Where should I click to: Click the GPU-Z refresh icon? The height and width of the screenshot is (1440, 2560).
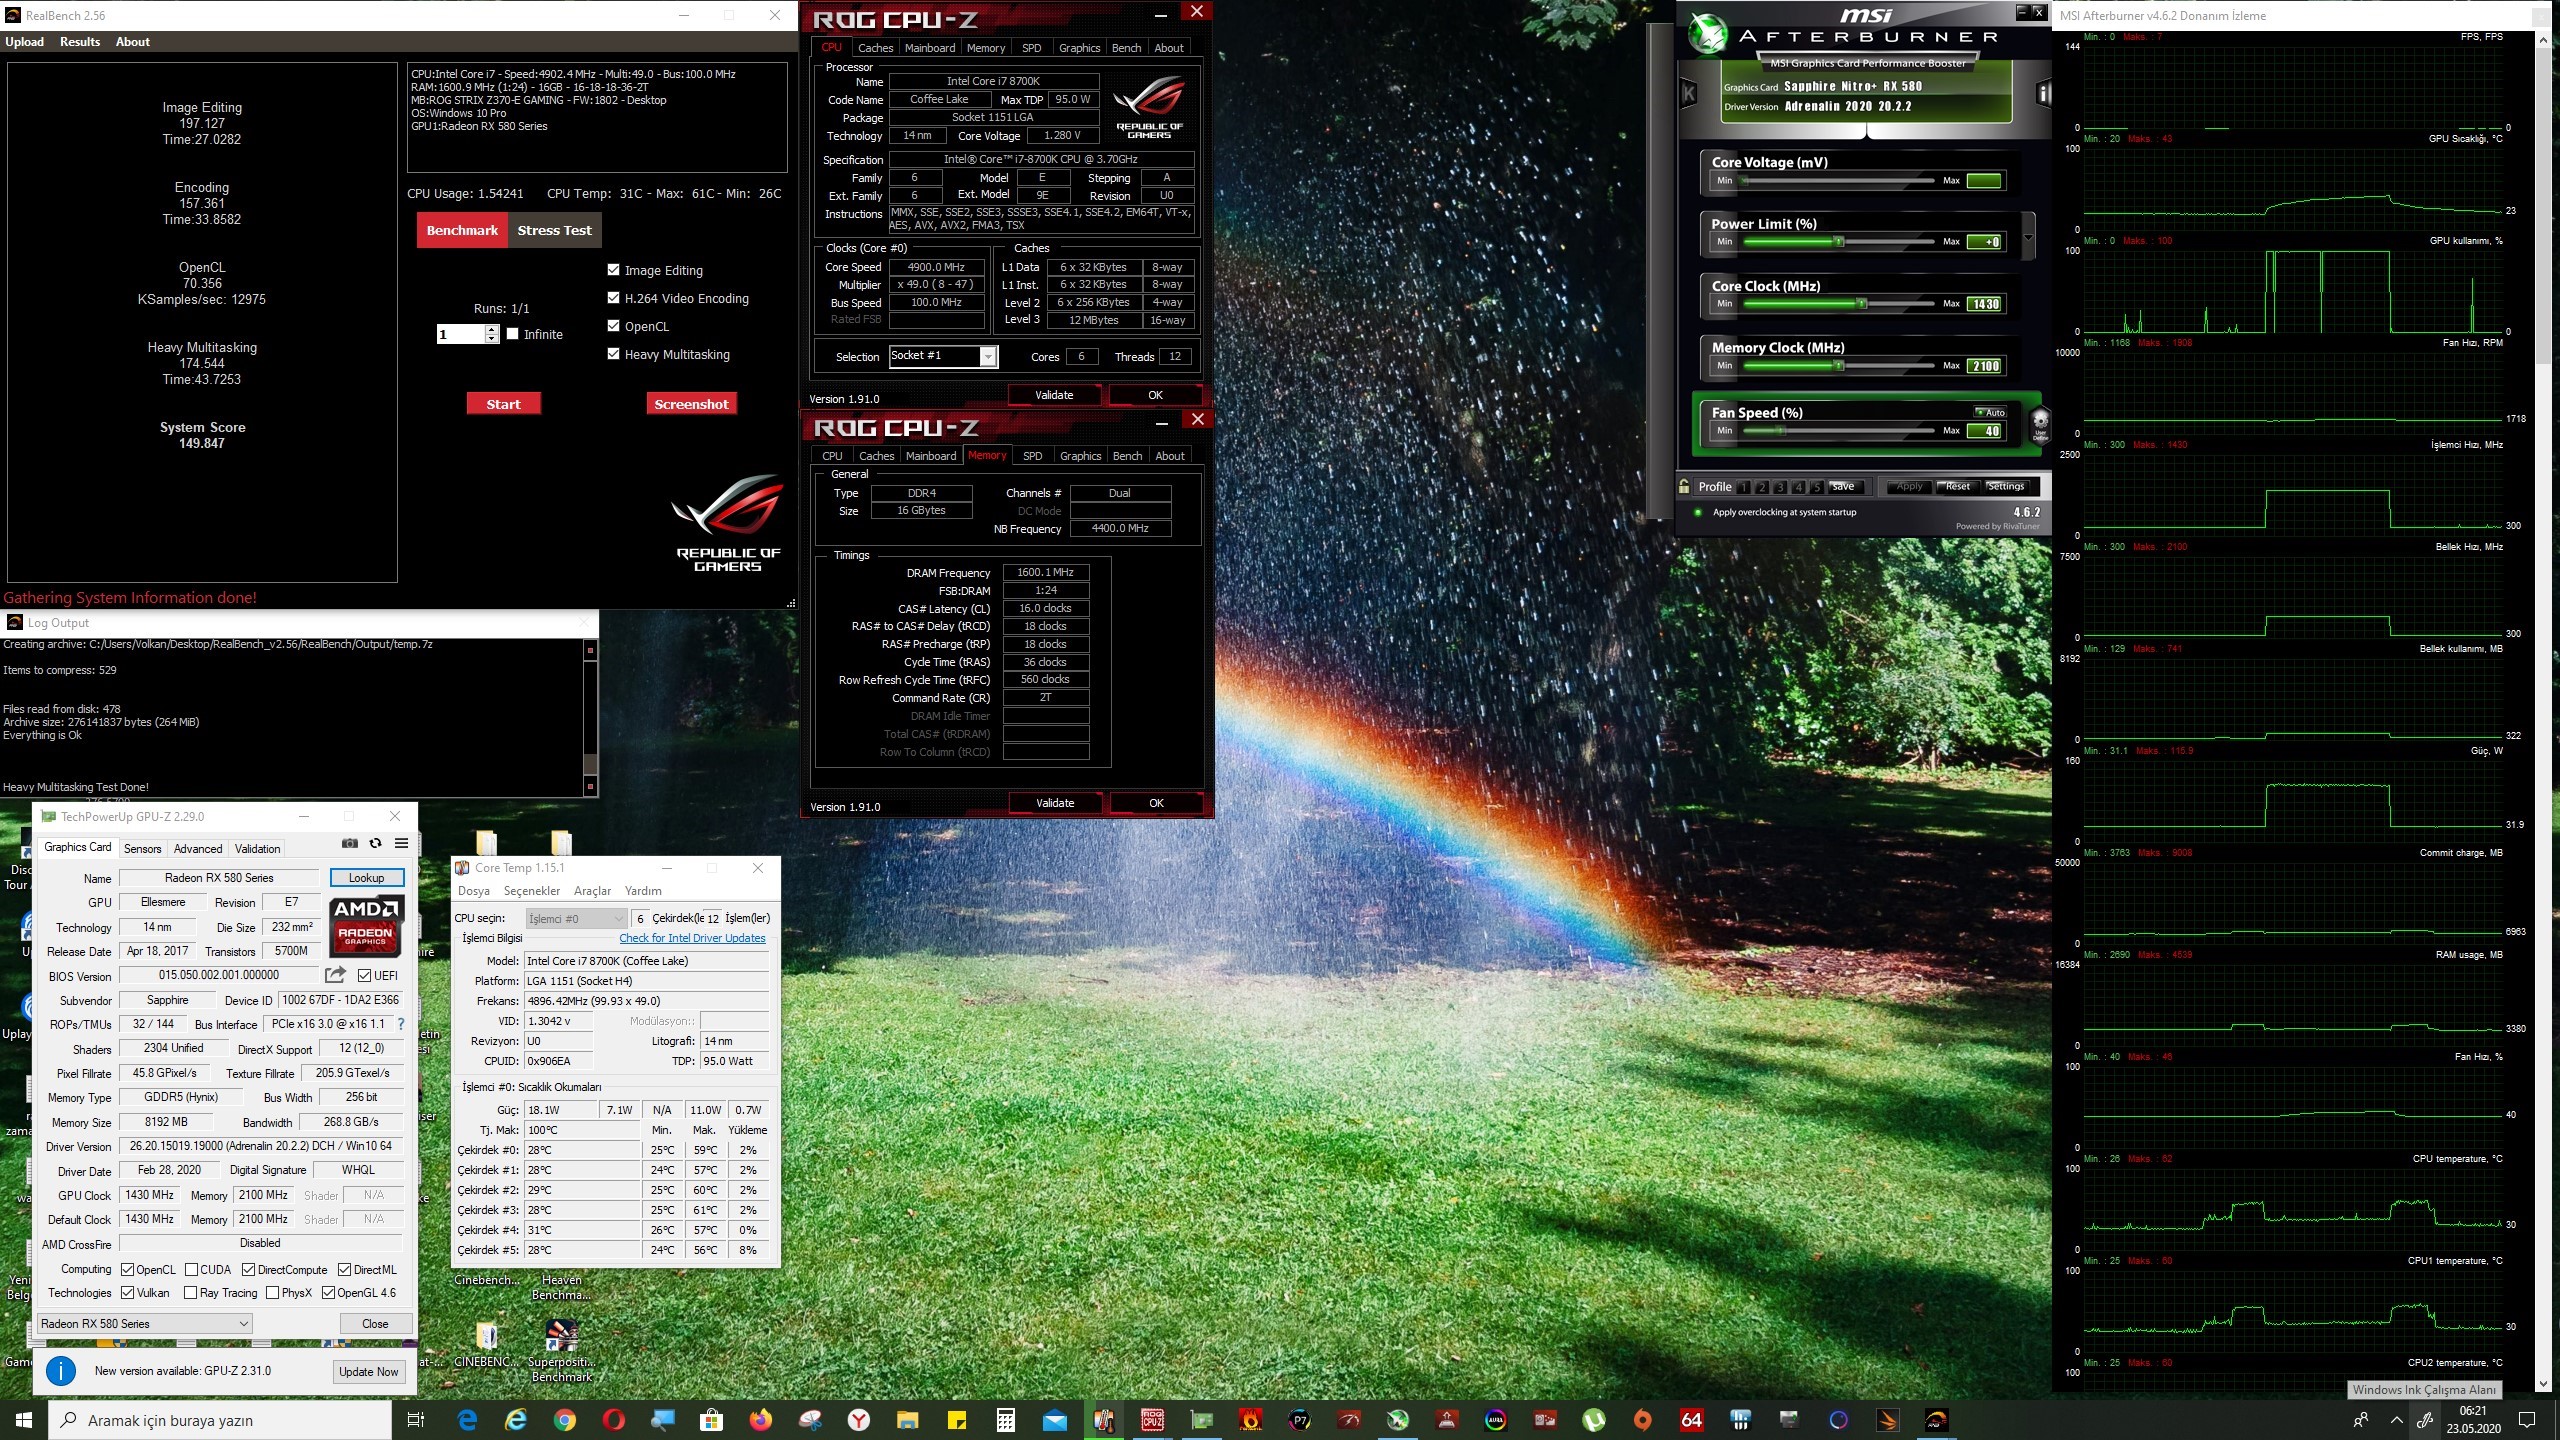pyautogui.click(x=375, y=843)
